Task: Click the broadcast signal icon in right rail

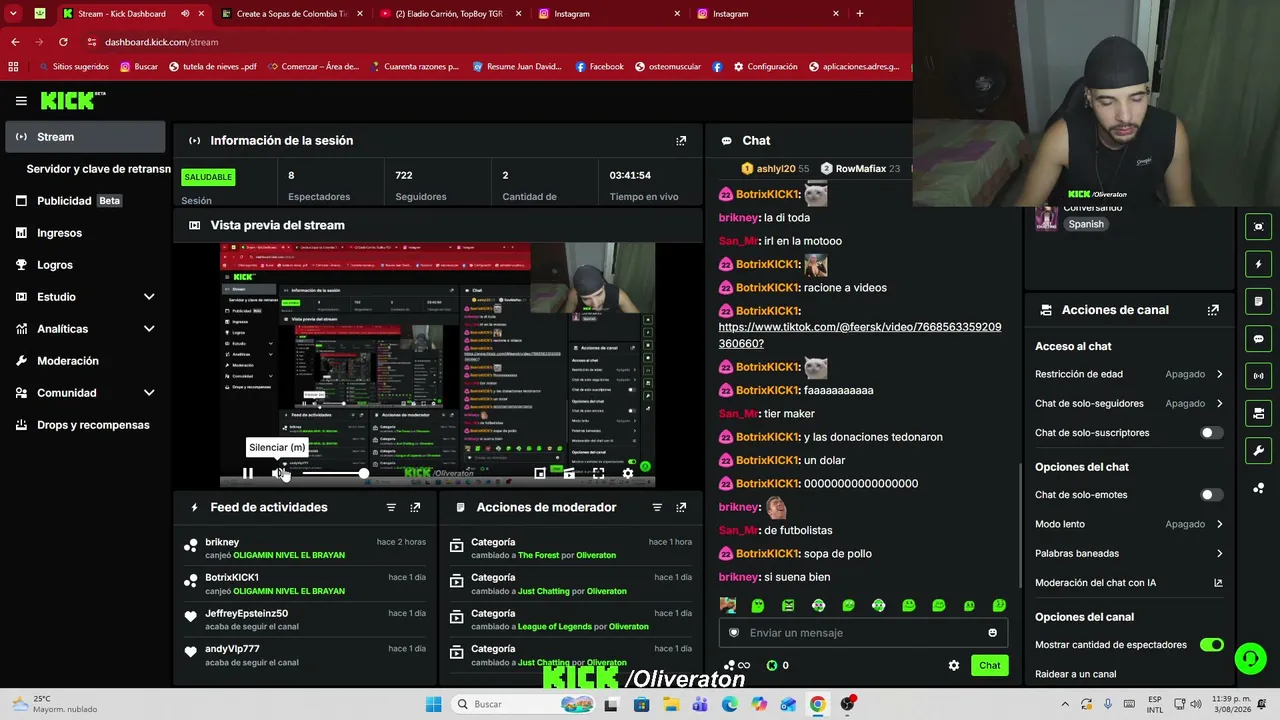Action: point(1259,376)
